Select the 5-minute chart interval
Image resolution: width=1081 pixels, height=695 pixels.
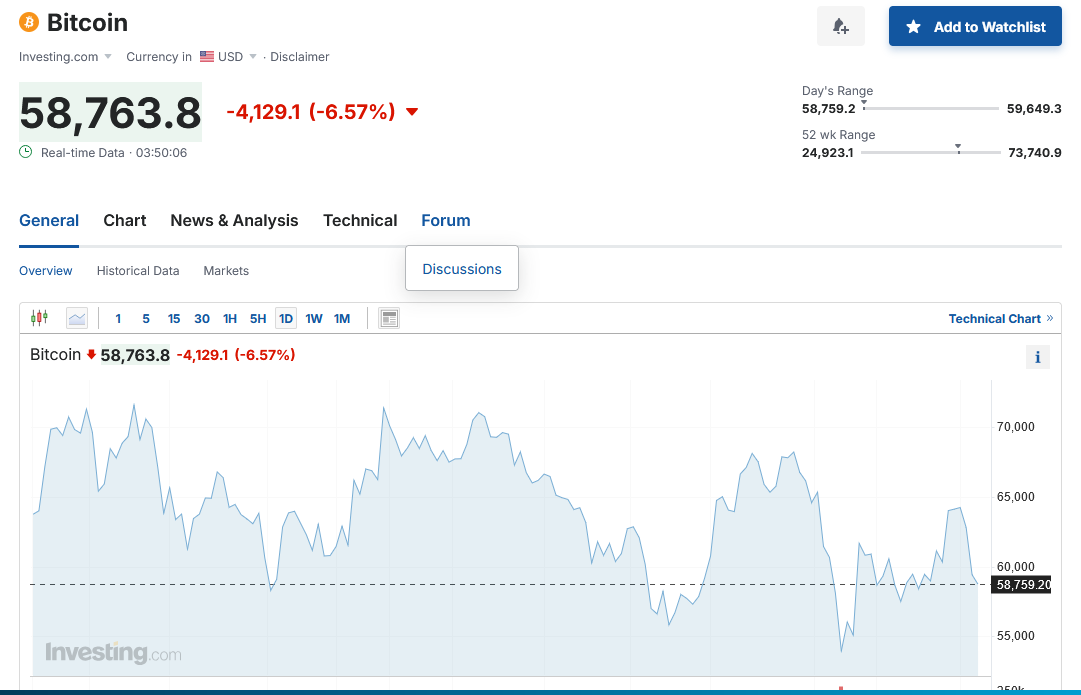pyautogui.click(x=145, y=319)
